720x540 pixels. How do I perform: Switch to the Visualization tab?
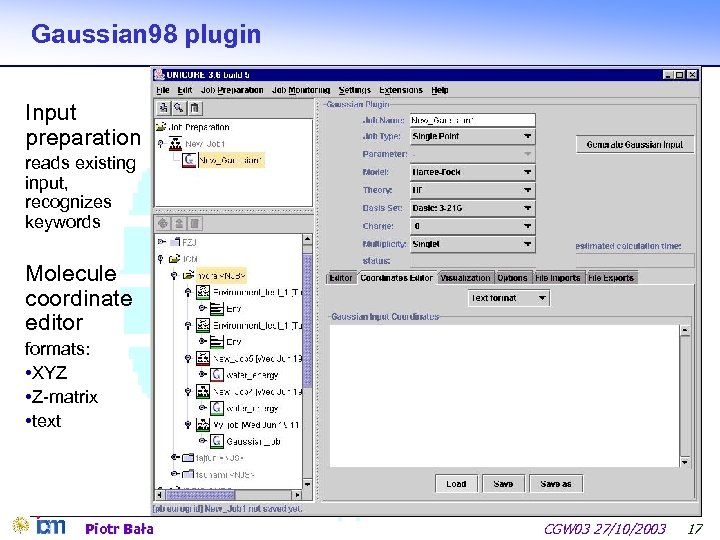(465, 278)
